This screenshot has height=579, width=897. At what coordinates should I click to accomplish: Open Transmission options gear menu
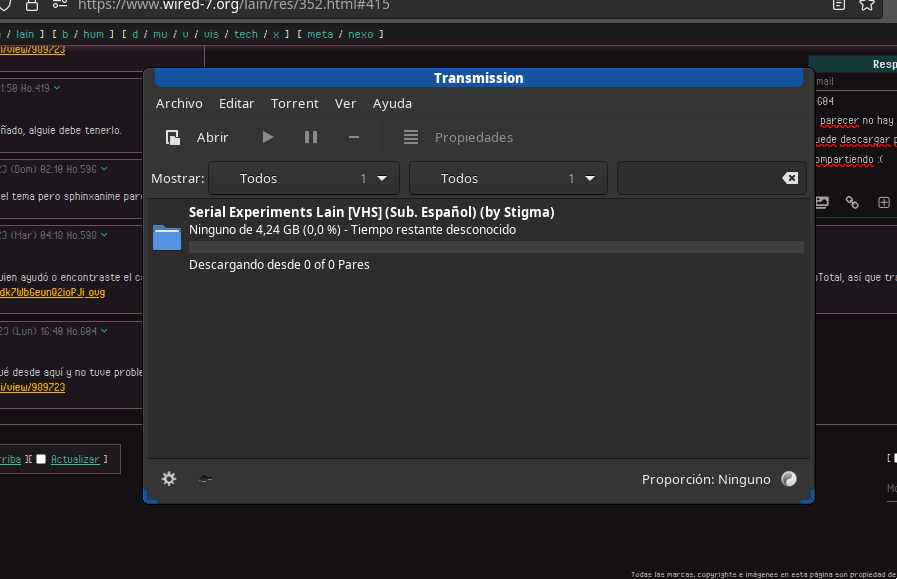(x=169, y=479)
